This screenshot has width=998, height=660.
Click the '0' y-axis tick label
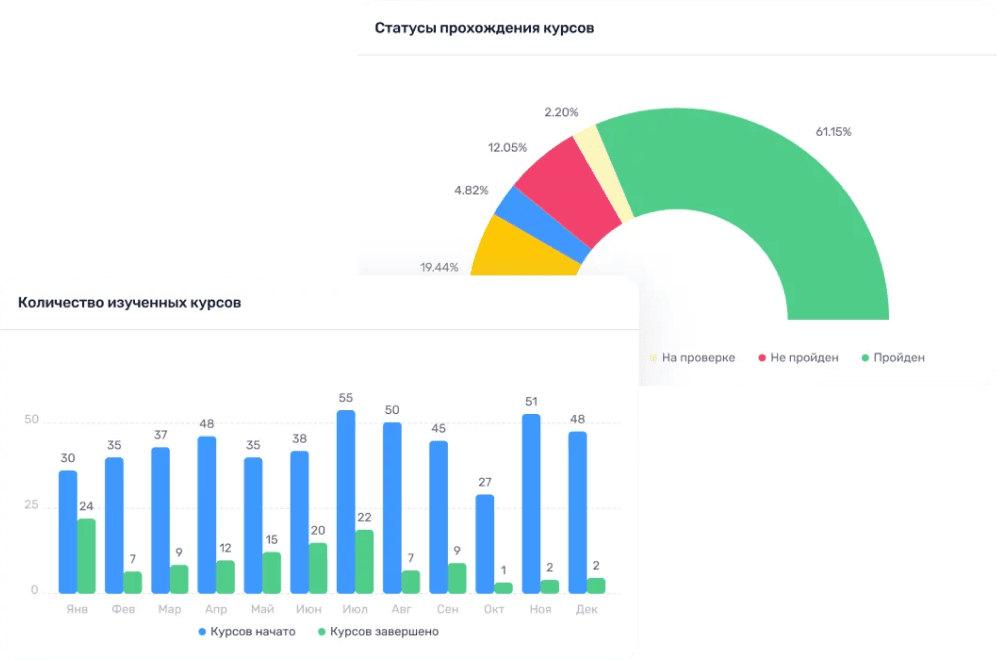tap(34, 590)
